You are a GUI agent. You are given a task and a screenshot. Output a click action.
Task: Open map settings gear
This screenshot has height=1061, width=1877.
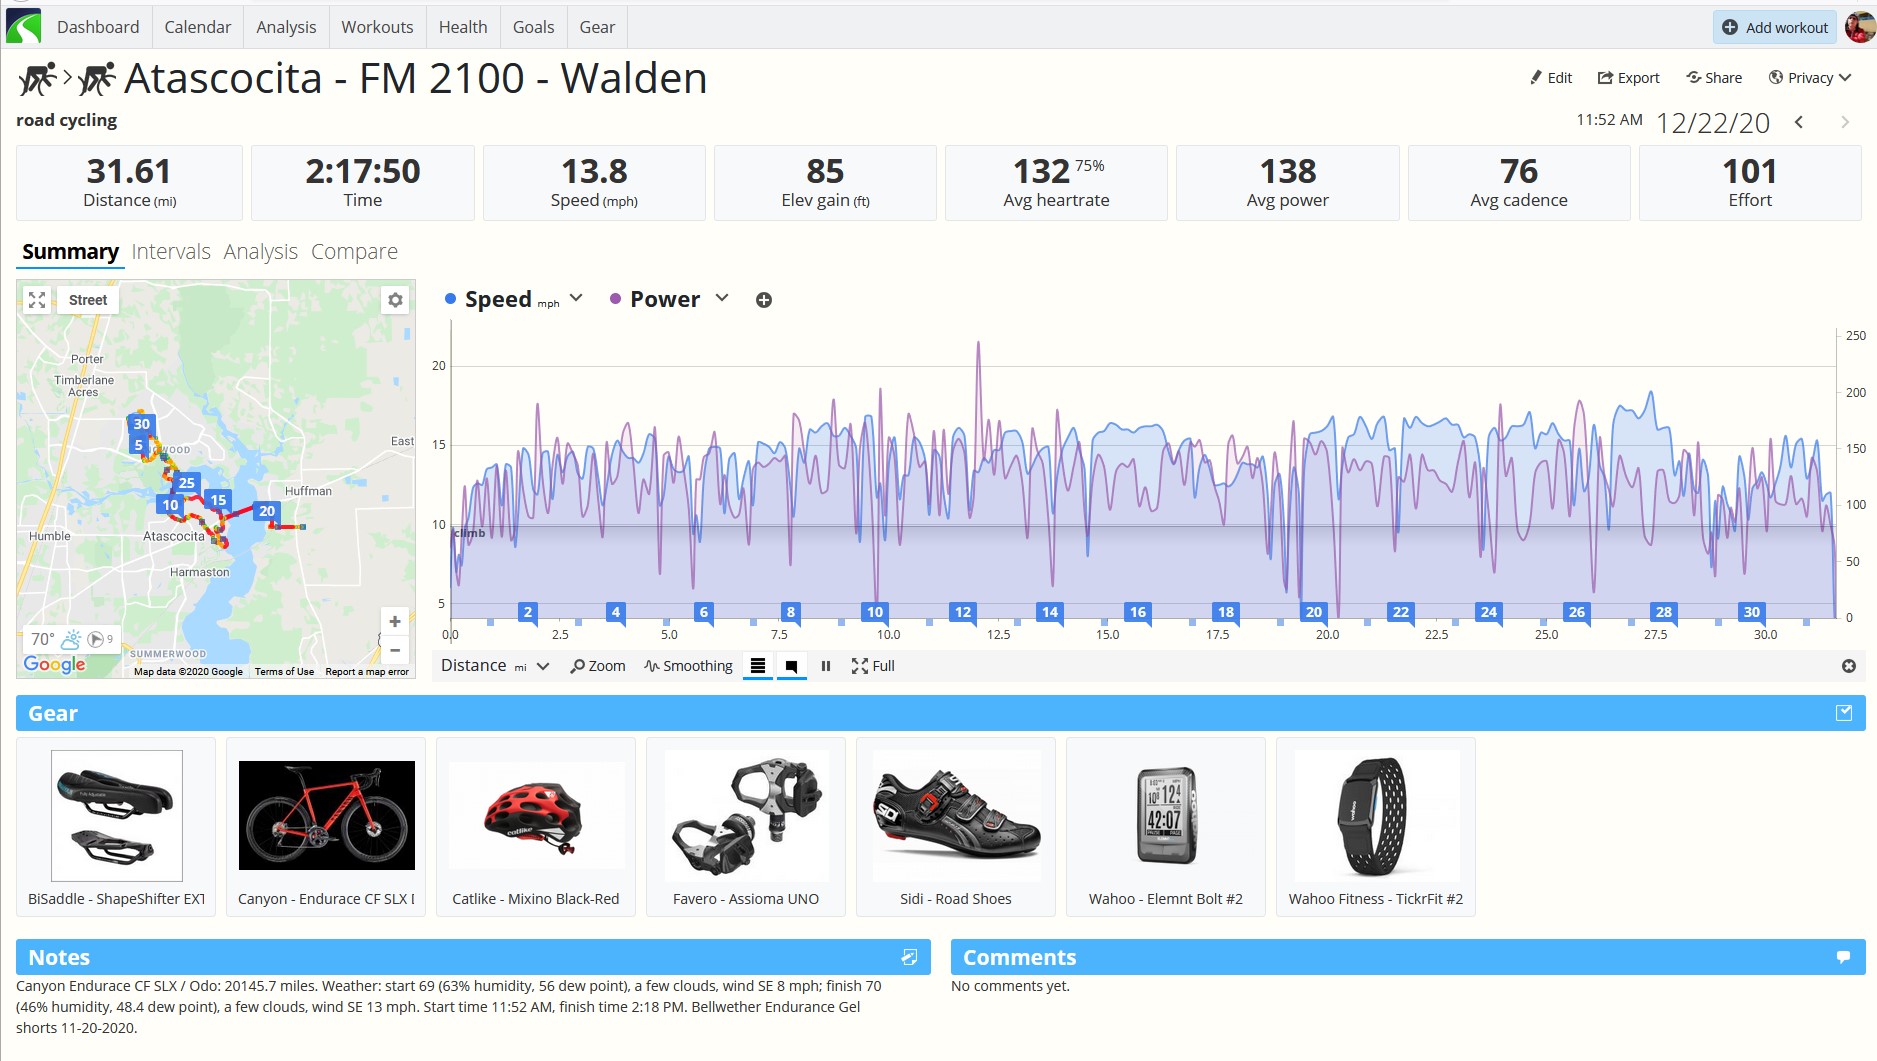[x=395, y=300]
